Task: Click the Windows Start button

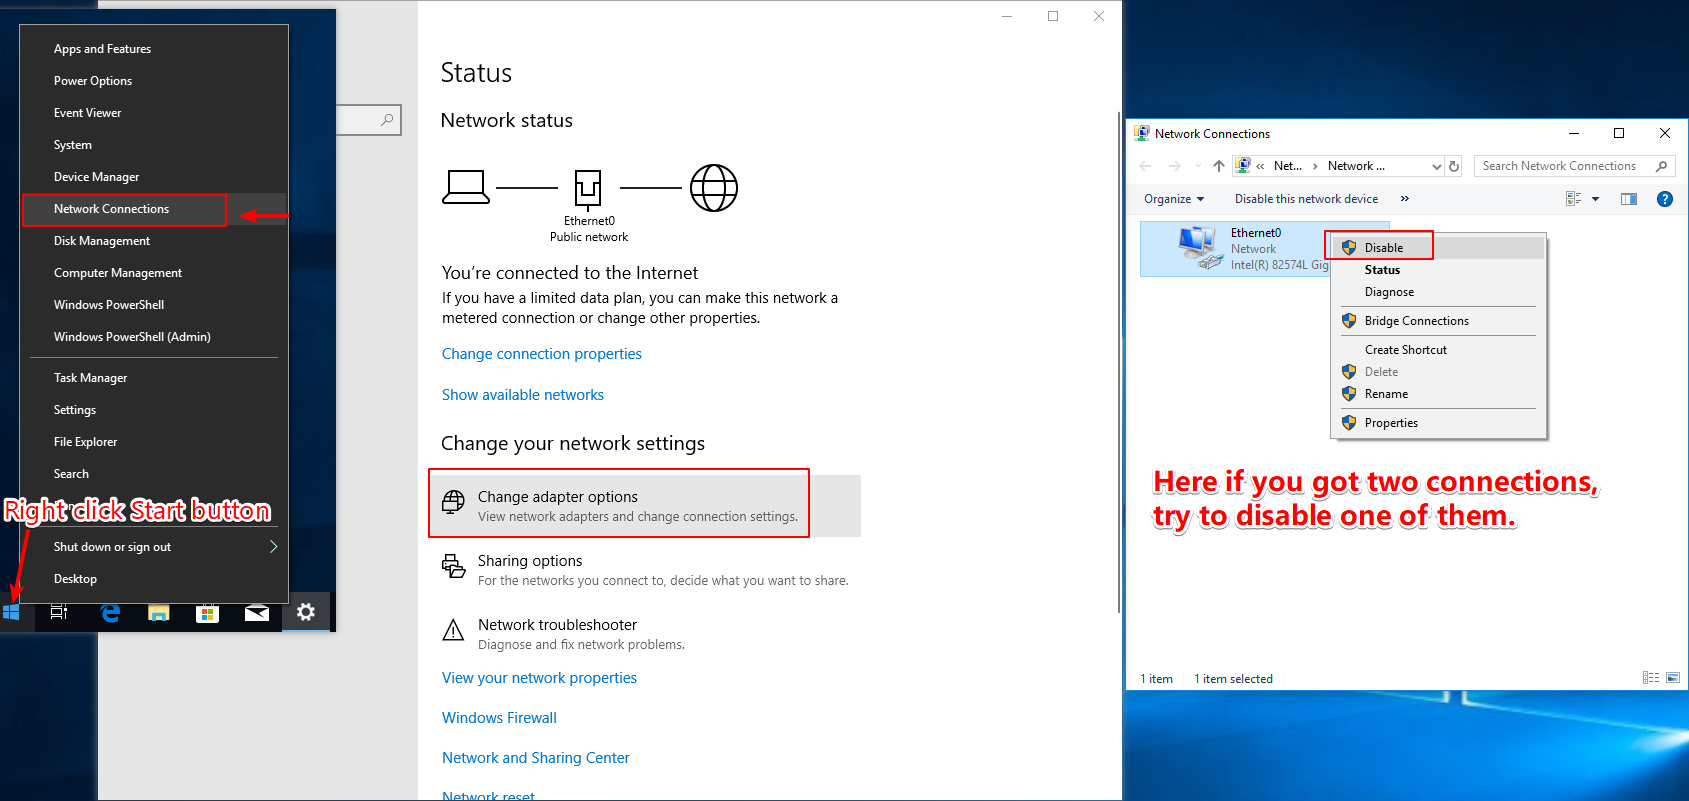Action: pyautogui.click(x=12, y=612)
